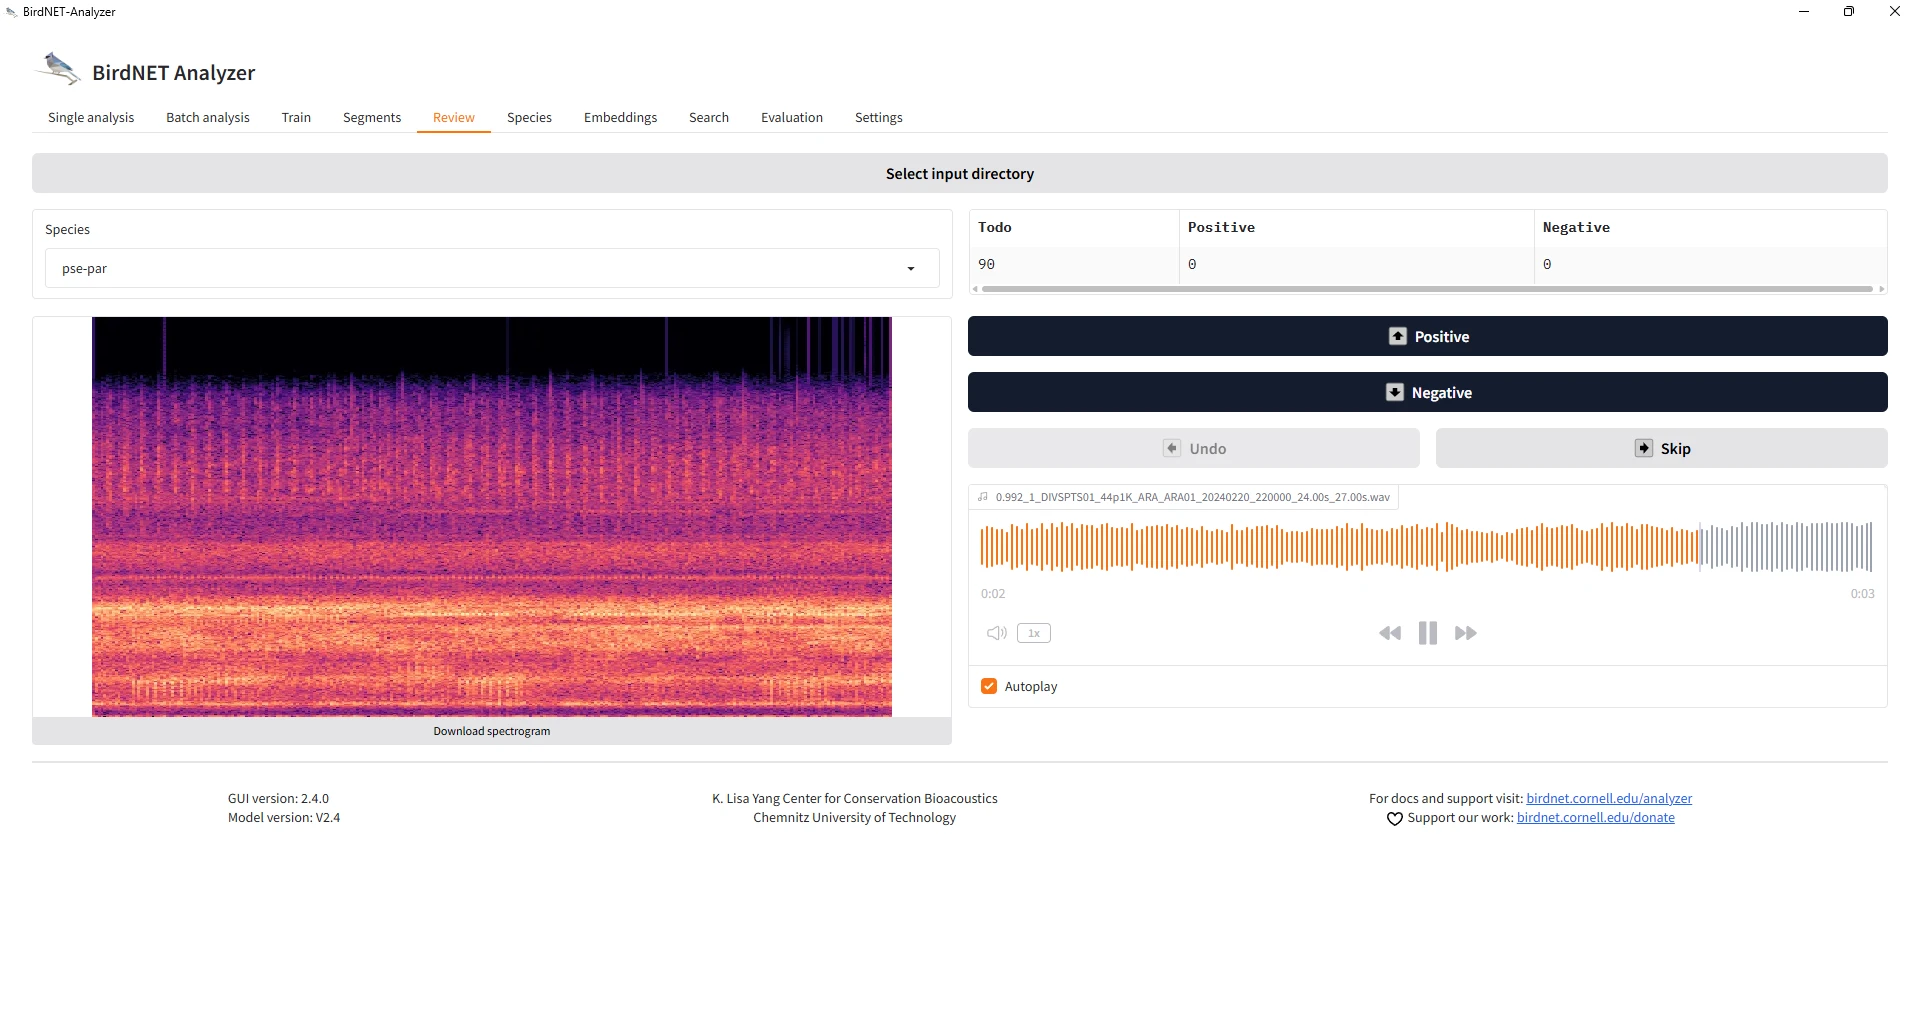Screen dimensions: 1920x1032
Task: Download the spectrogram image
Action: 492,731
